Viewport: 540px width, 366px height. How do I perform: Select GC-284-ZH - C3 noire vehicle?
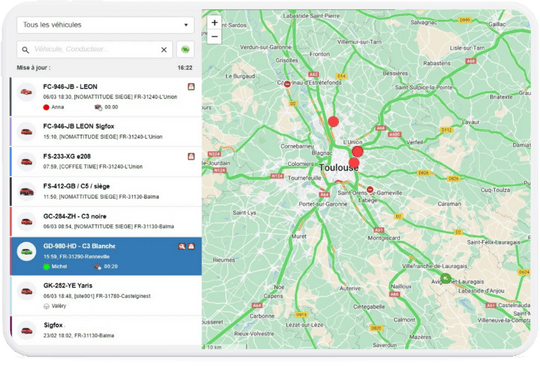(106, 221)
